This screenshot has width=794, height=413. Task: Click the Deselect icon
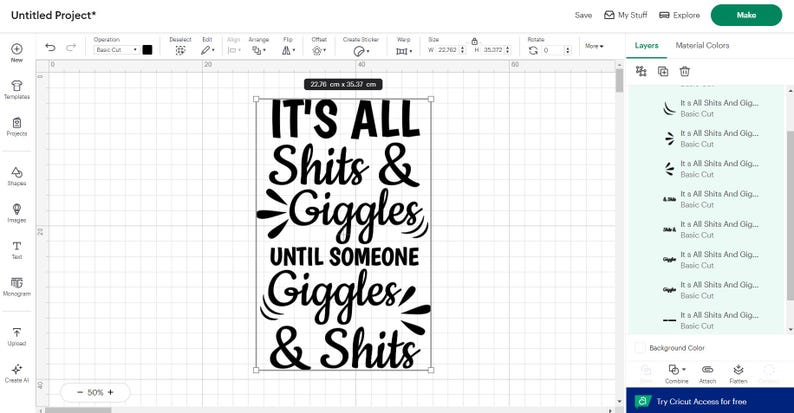pos(180,50)
